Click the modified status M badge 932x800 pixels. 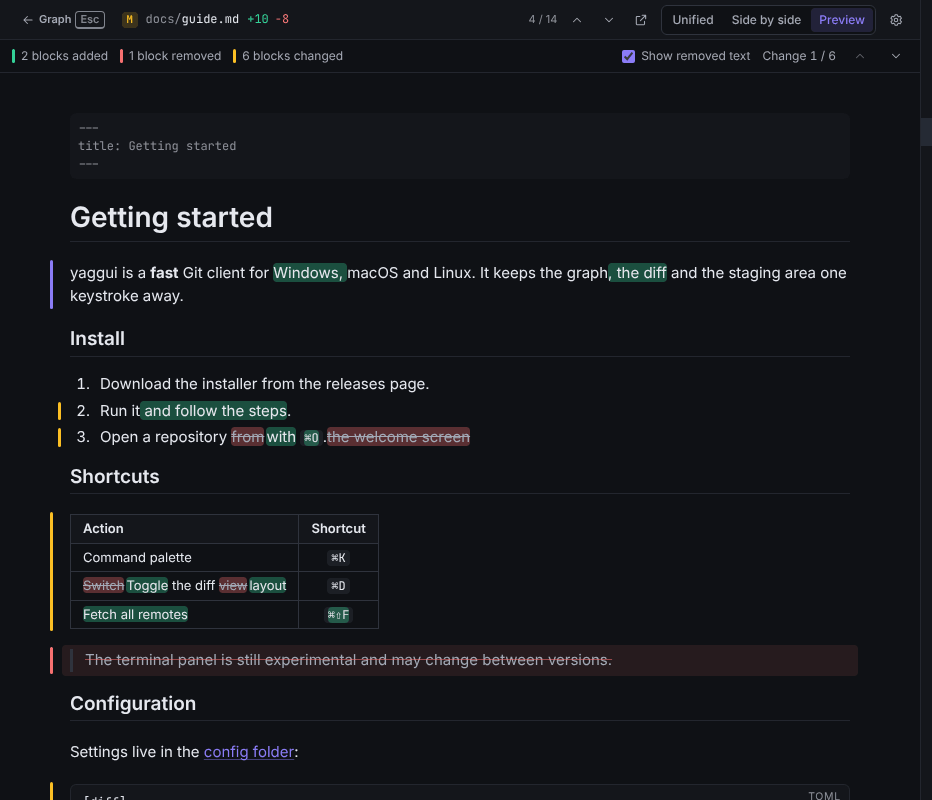point(130,20)
